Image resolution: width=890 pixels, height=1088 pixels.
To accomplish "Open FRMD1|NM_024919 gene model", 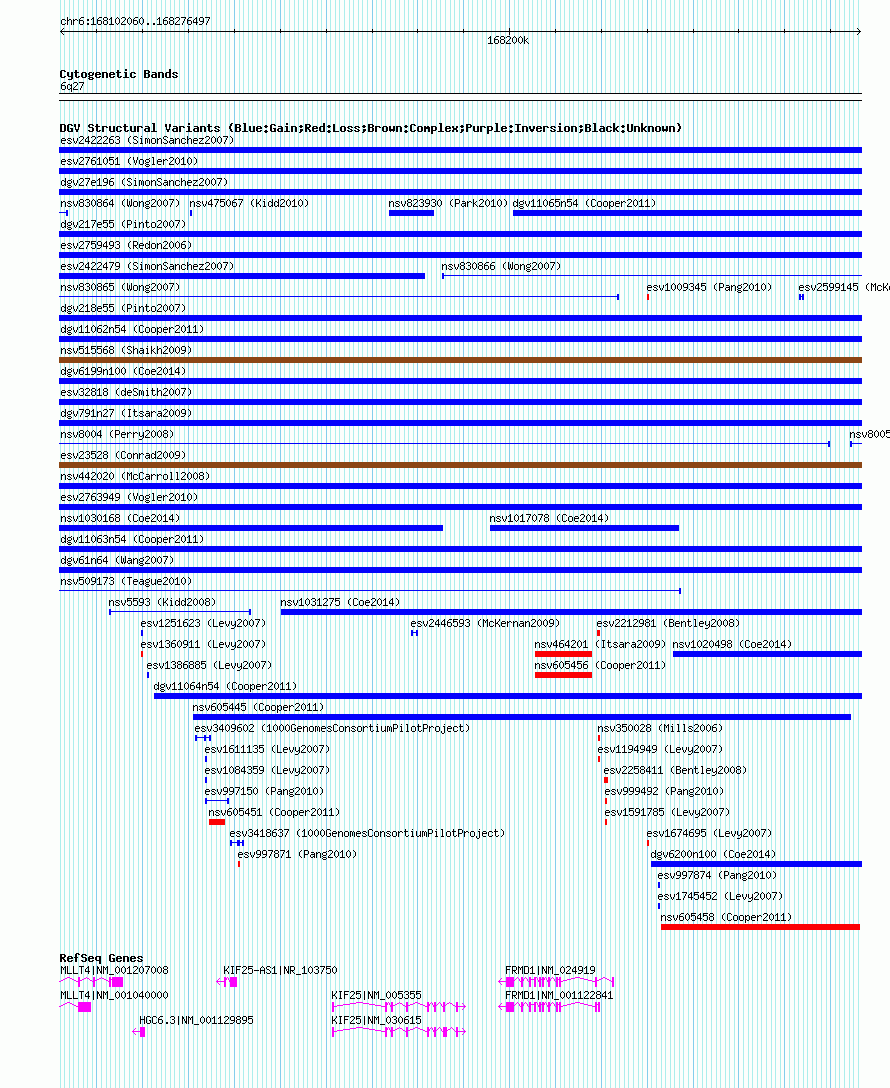I will pyautogui.click(x=556, y=982).
